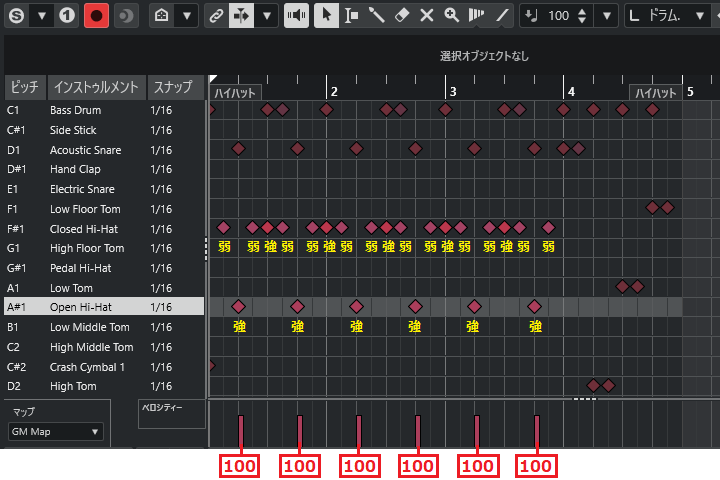Viewport: 720px width, 480px height.
Task: Open the GM Map drum map dropdown
Action: [x=56, y=432]
